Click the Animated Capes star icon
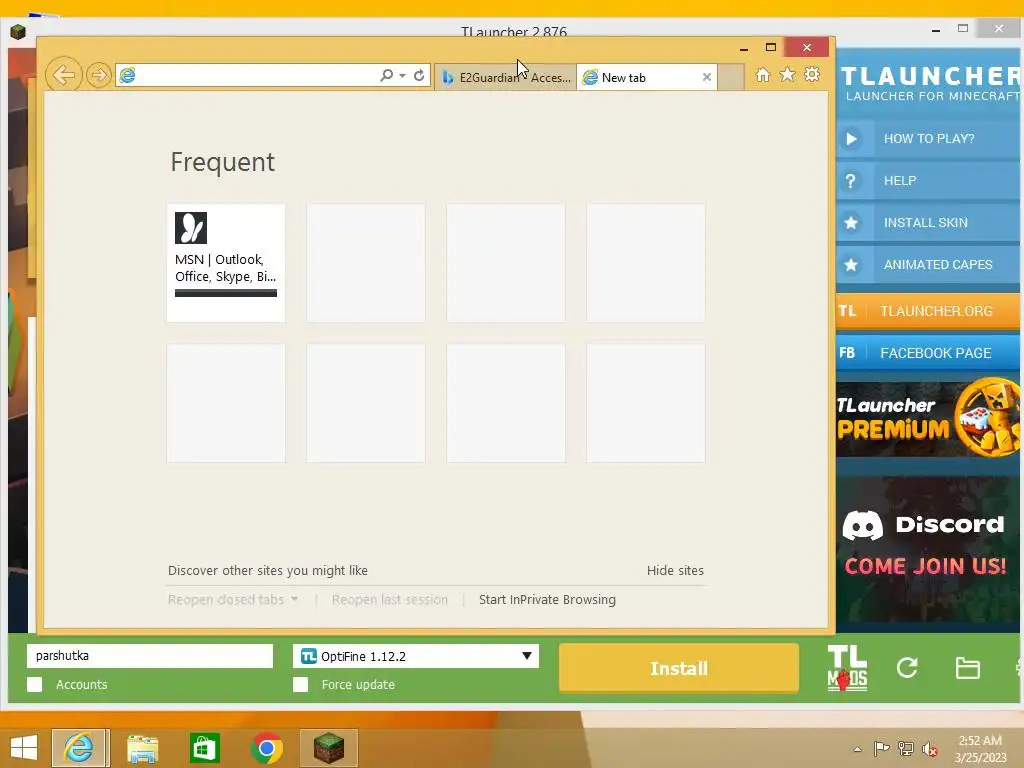 click(x=851, y=264)
